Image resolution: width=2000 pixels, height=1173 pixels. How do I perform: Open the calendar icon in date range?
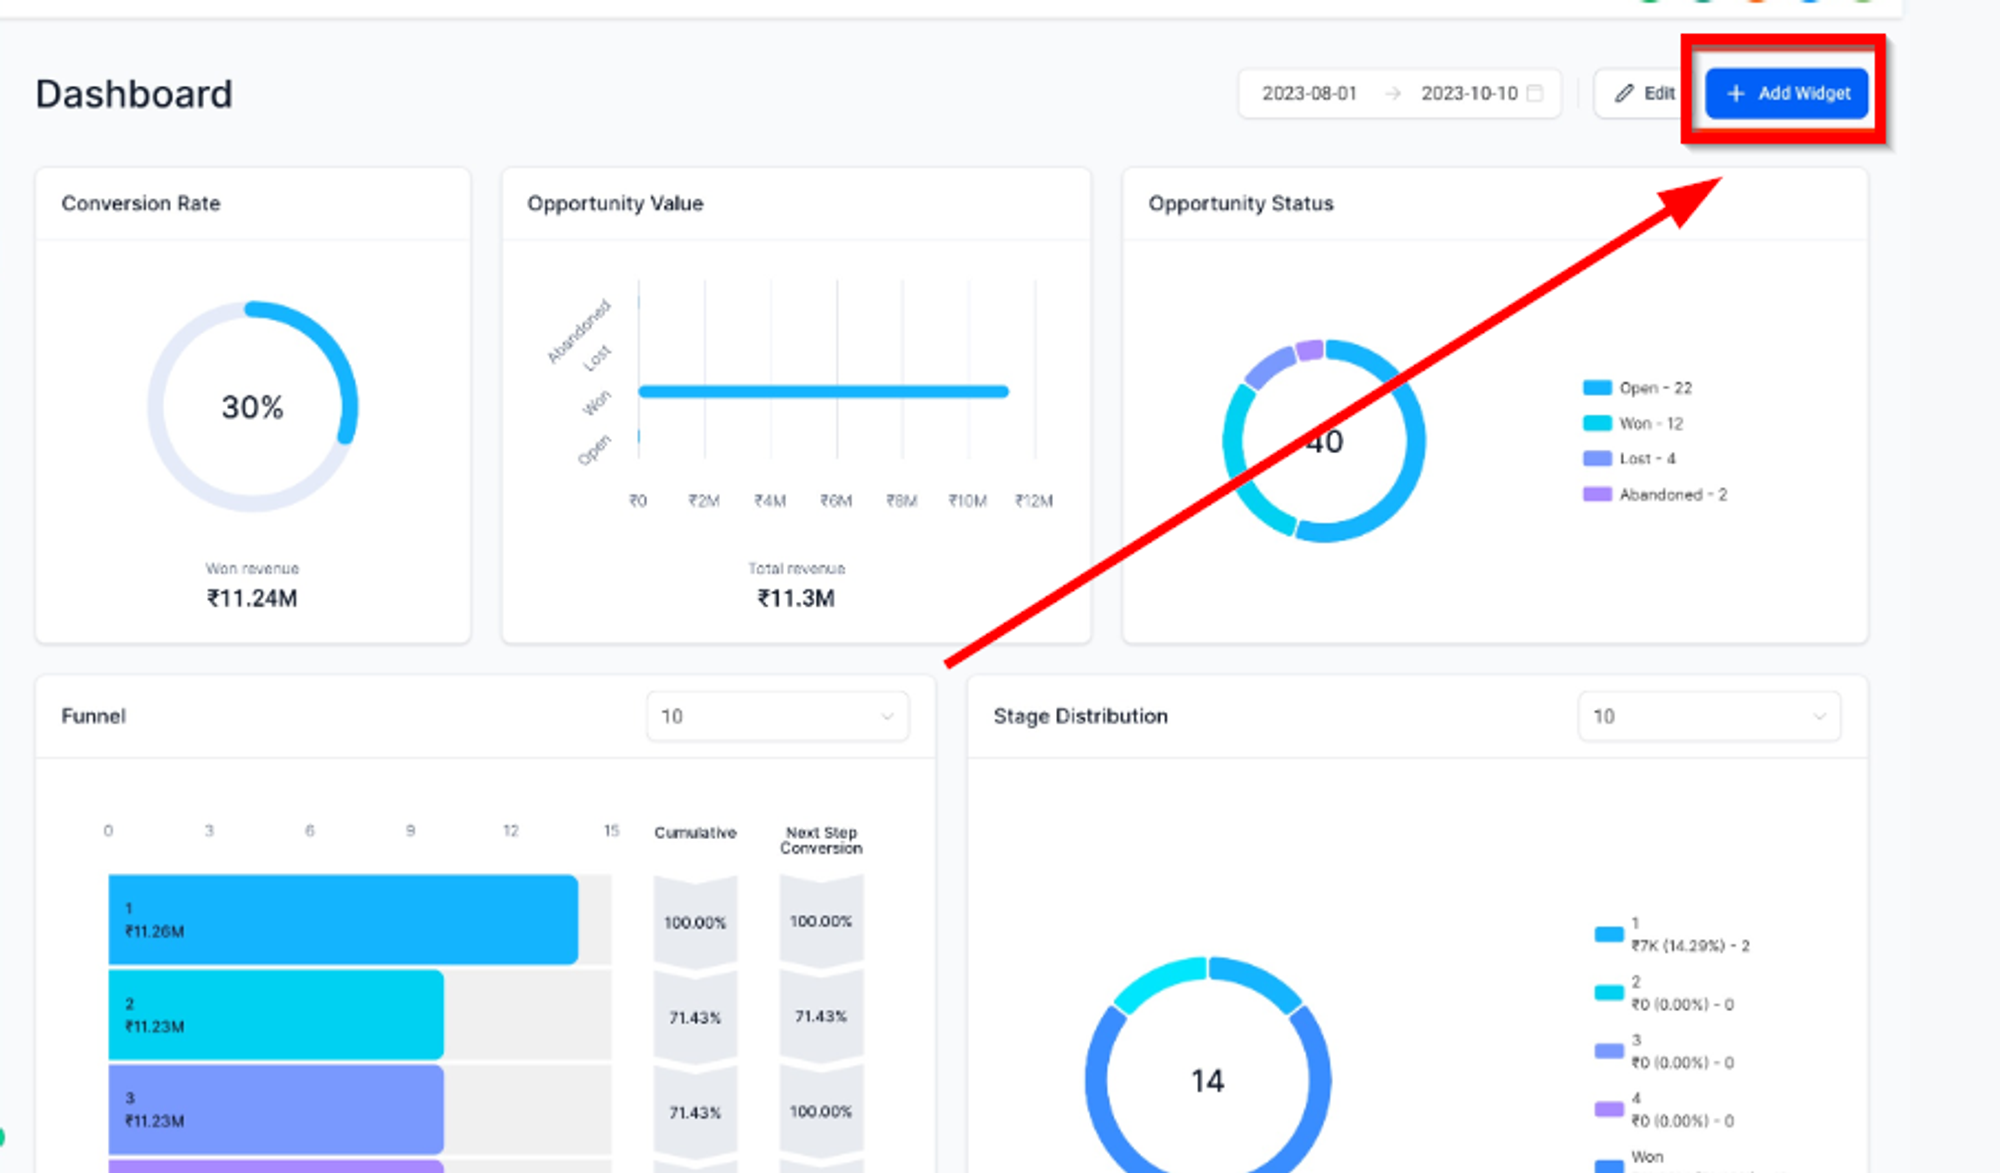(1535, 93)
